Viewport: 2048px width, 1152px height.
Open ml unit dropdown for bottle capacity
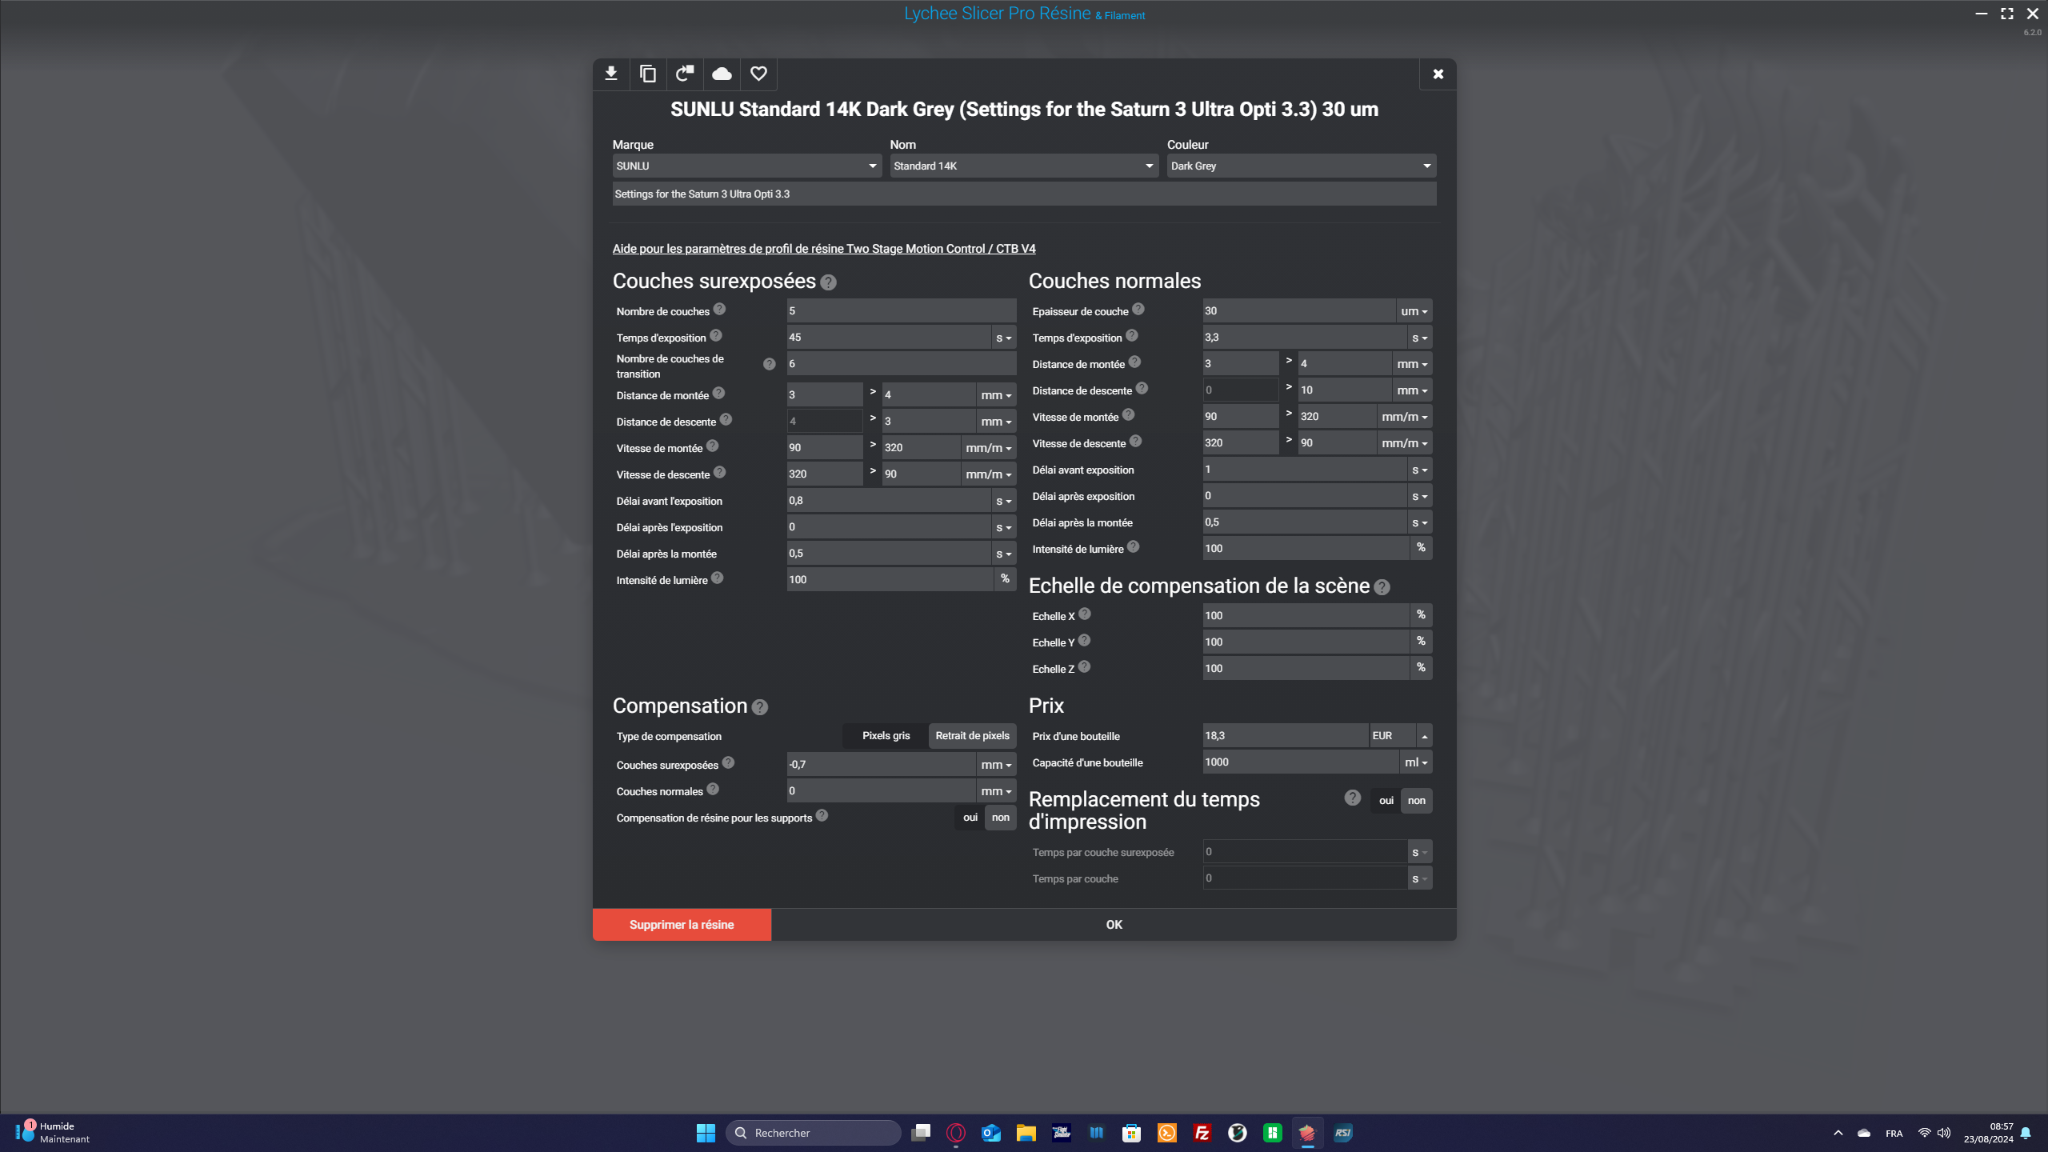tap(1415, 763)
